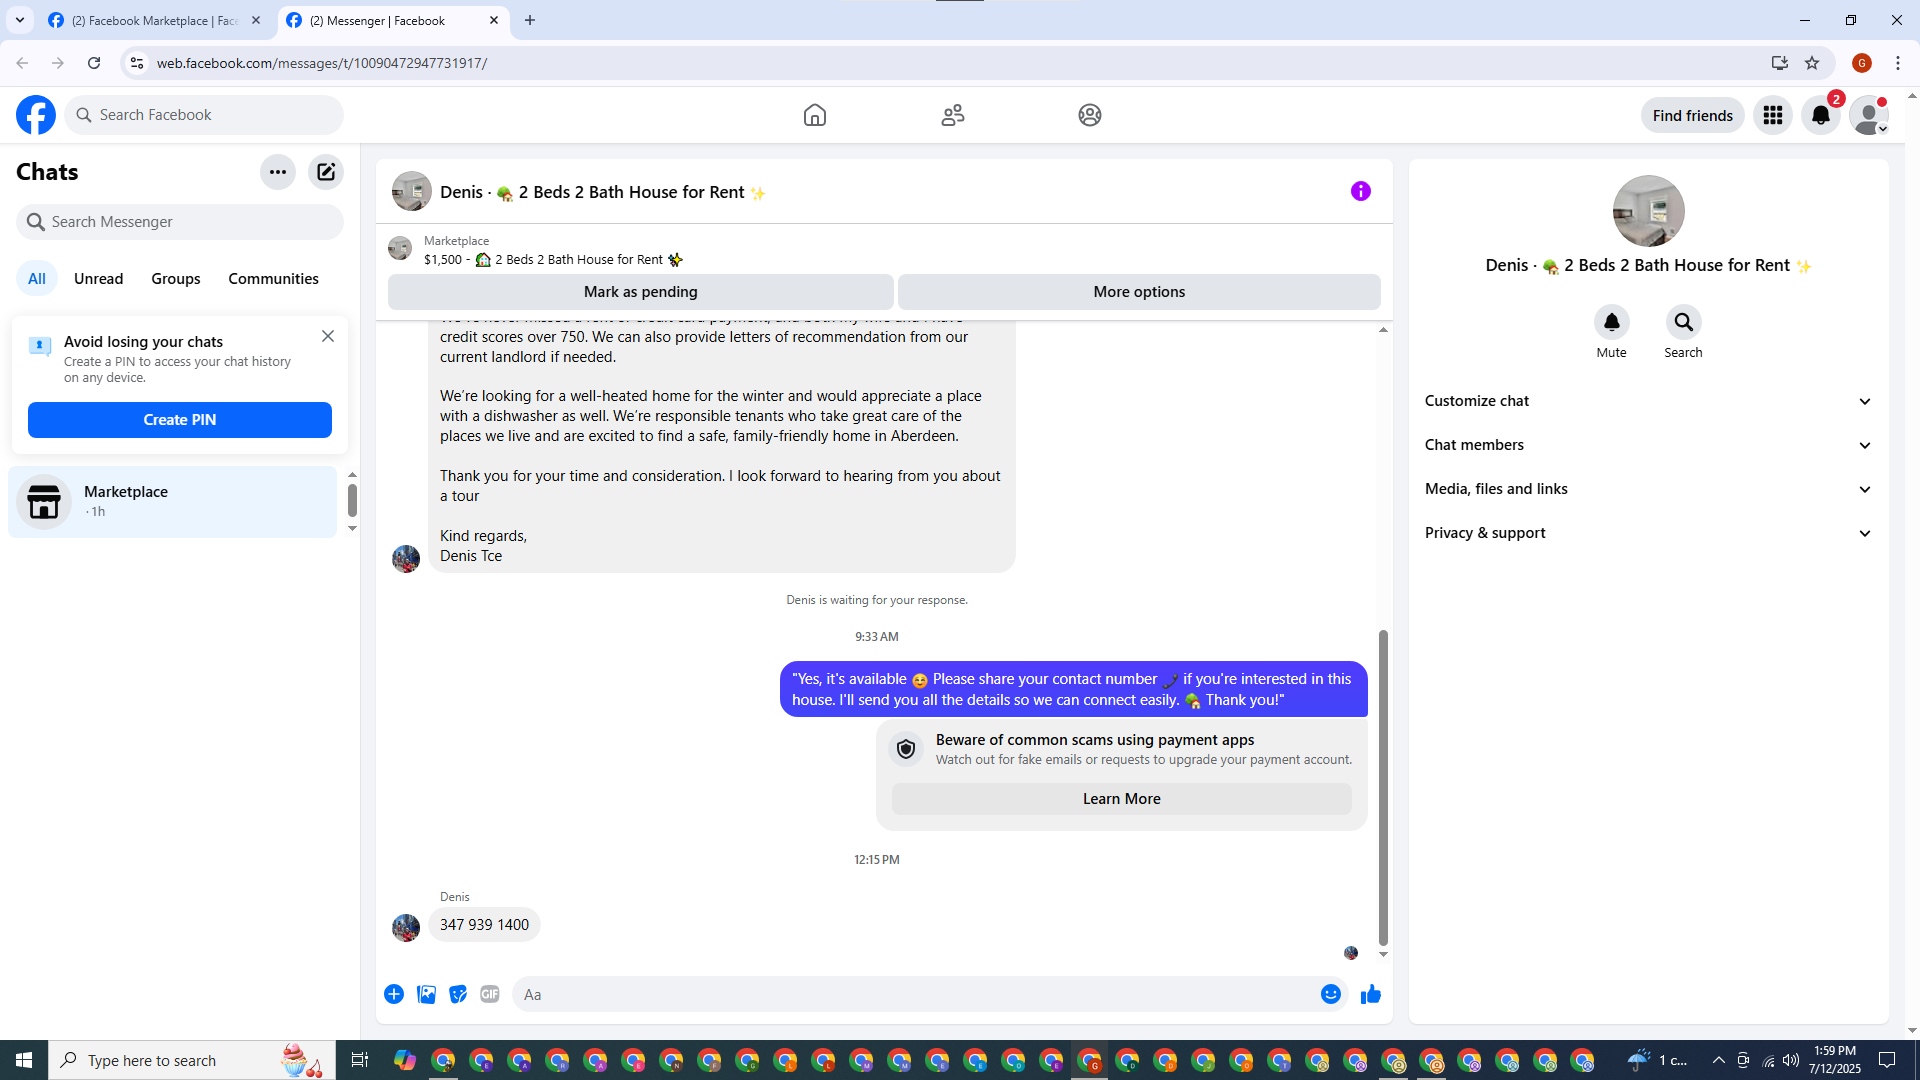
Task: Expand the Chat members section
Action: 1647,445
